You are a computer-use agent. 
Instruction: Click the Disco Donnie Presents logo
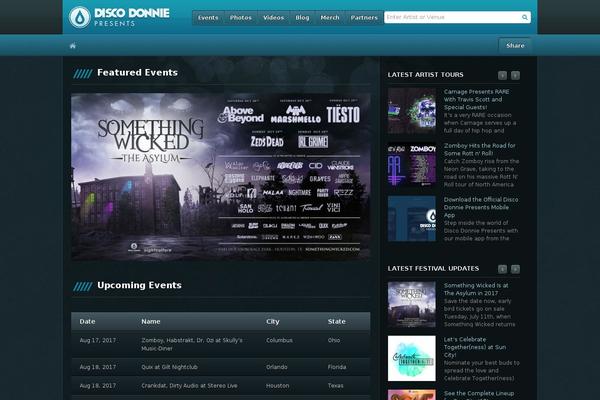coord(118,17)
